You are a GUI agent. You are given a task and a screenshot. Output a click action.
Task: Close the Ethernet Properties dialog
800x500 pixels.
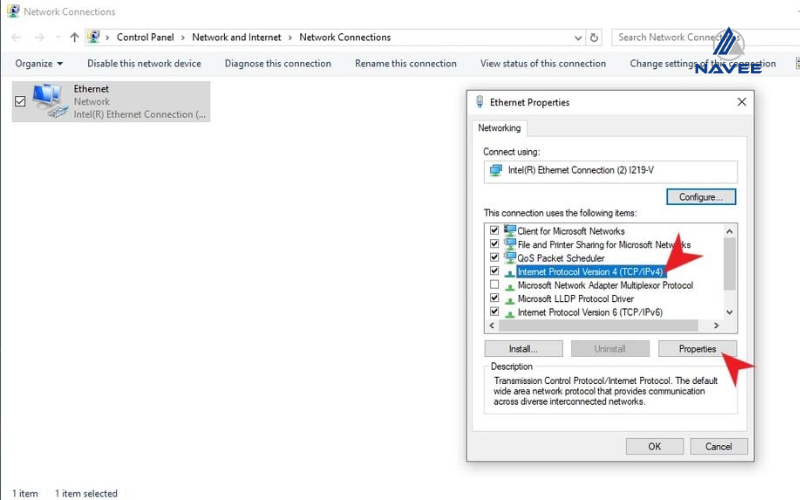pyautogui.click(x=741, y=102)
